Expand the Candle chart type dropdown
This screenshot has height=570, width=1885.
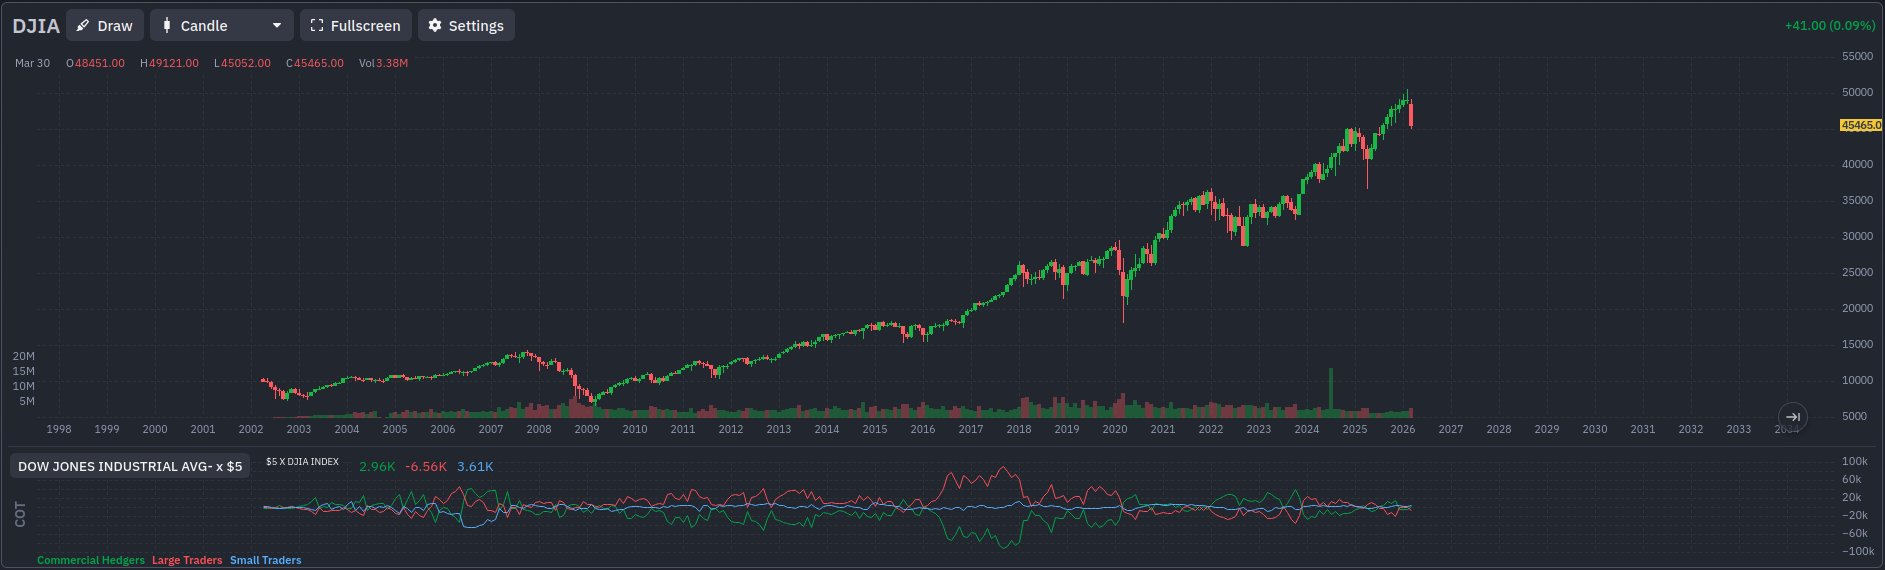(x=222, y=26)
